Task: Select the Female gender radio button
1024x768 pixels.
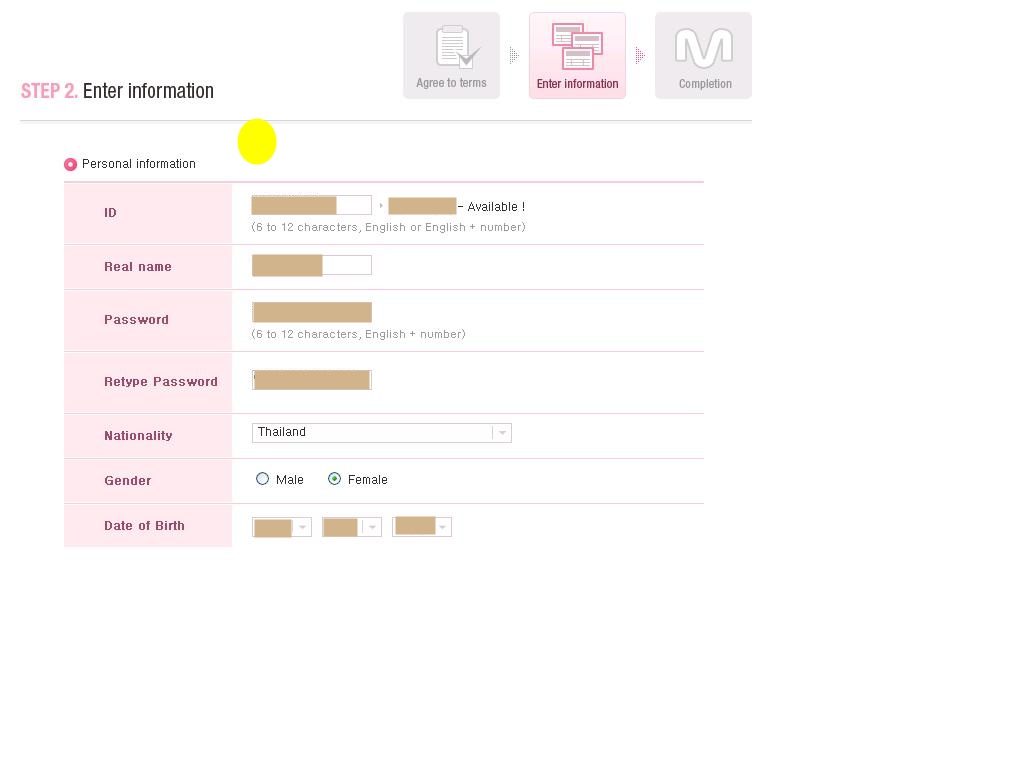Action: pos(334,479)
